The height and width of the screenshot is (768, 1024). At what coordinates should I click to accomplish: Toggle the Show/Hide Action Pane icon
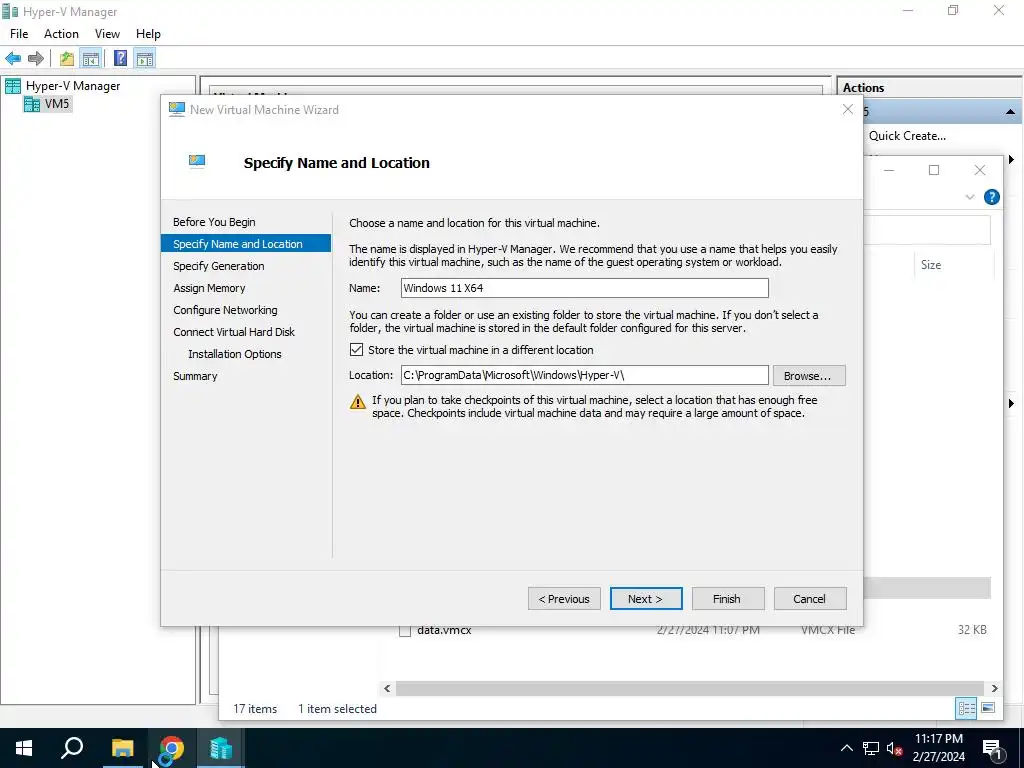(144, 59)
